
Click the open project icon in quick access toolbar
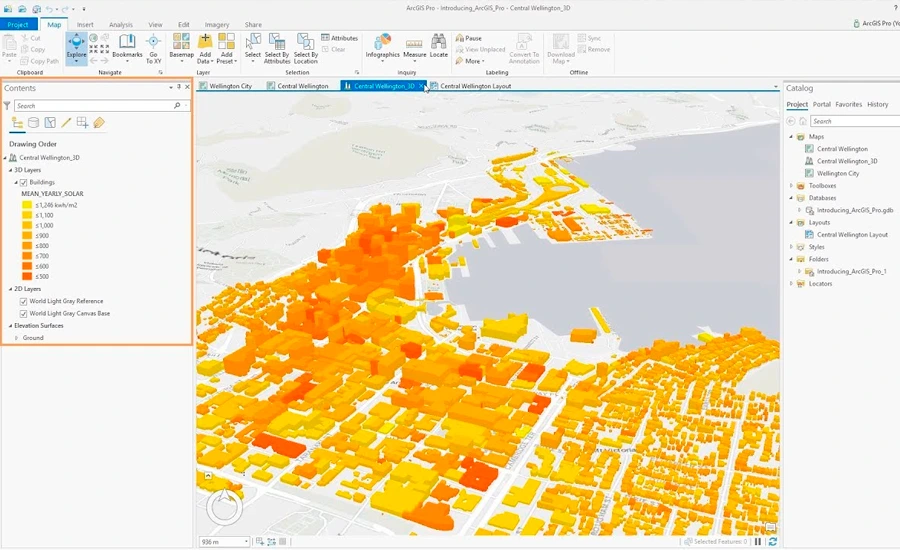tap(22, 9)
